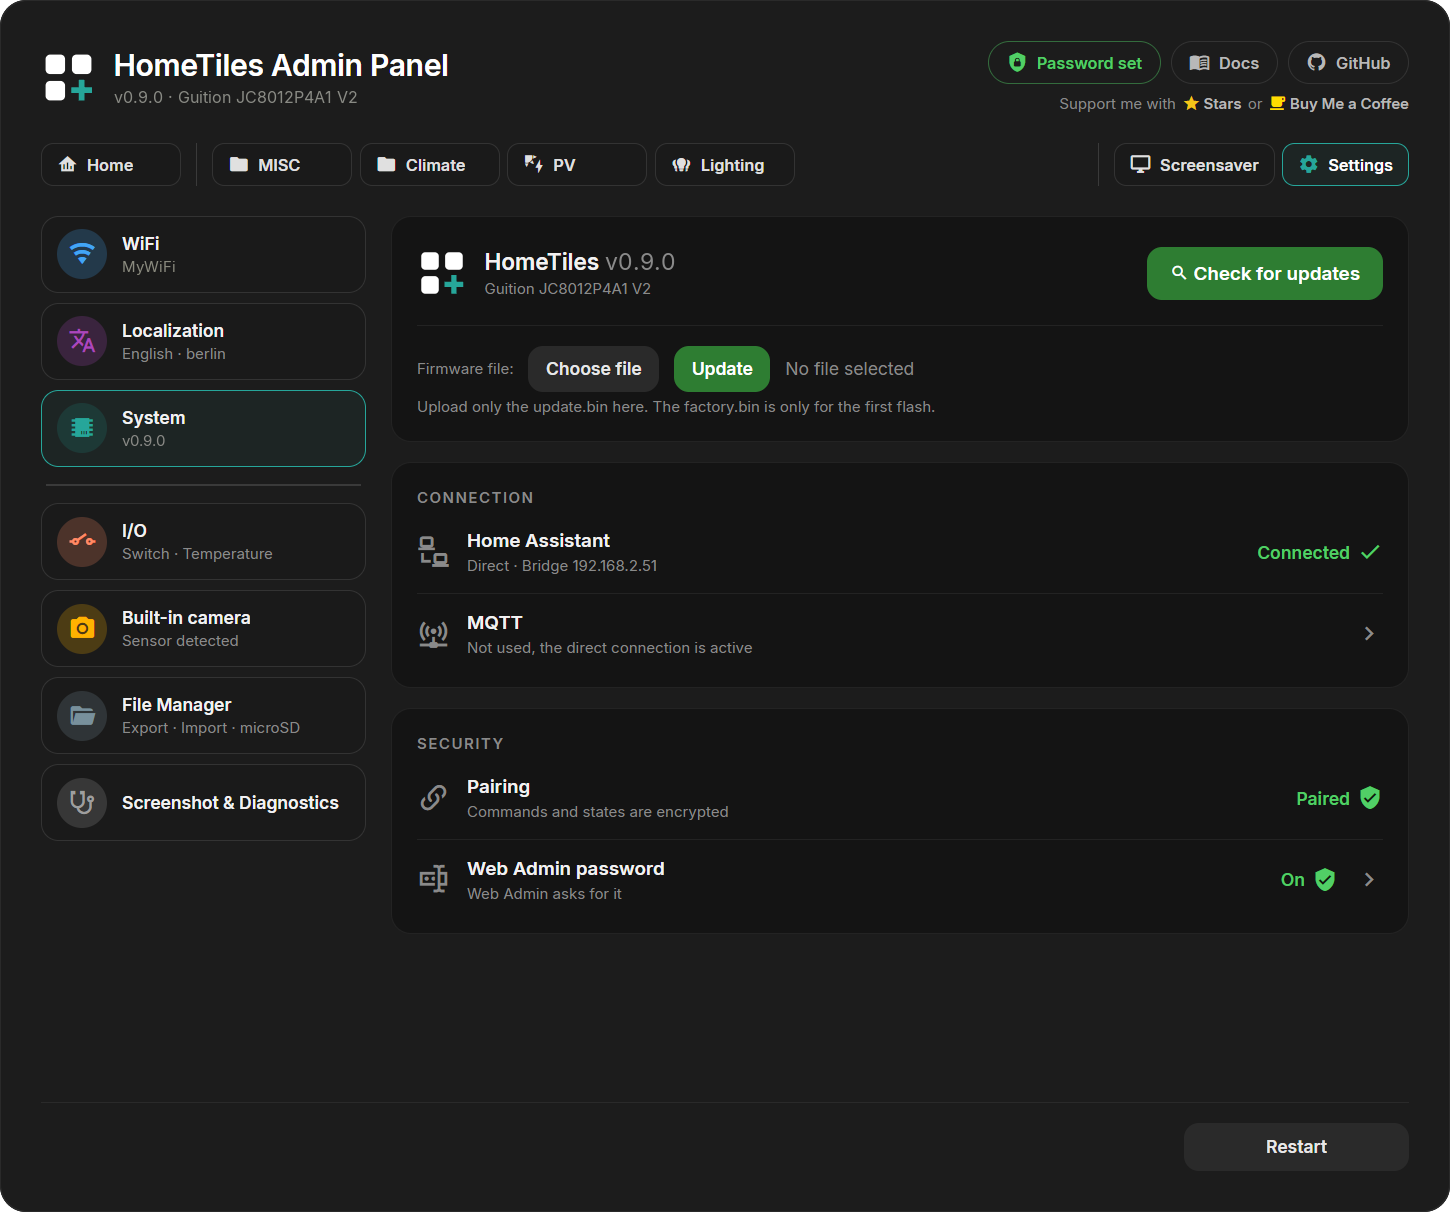Click the WiFi signal icon in sidebar
Image resolution: width=1450 pixels, height=1212 pixels.
pyautogui.click(x=82, y=254)
